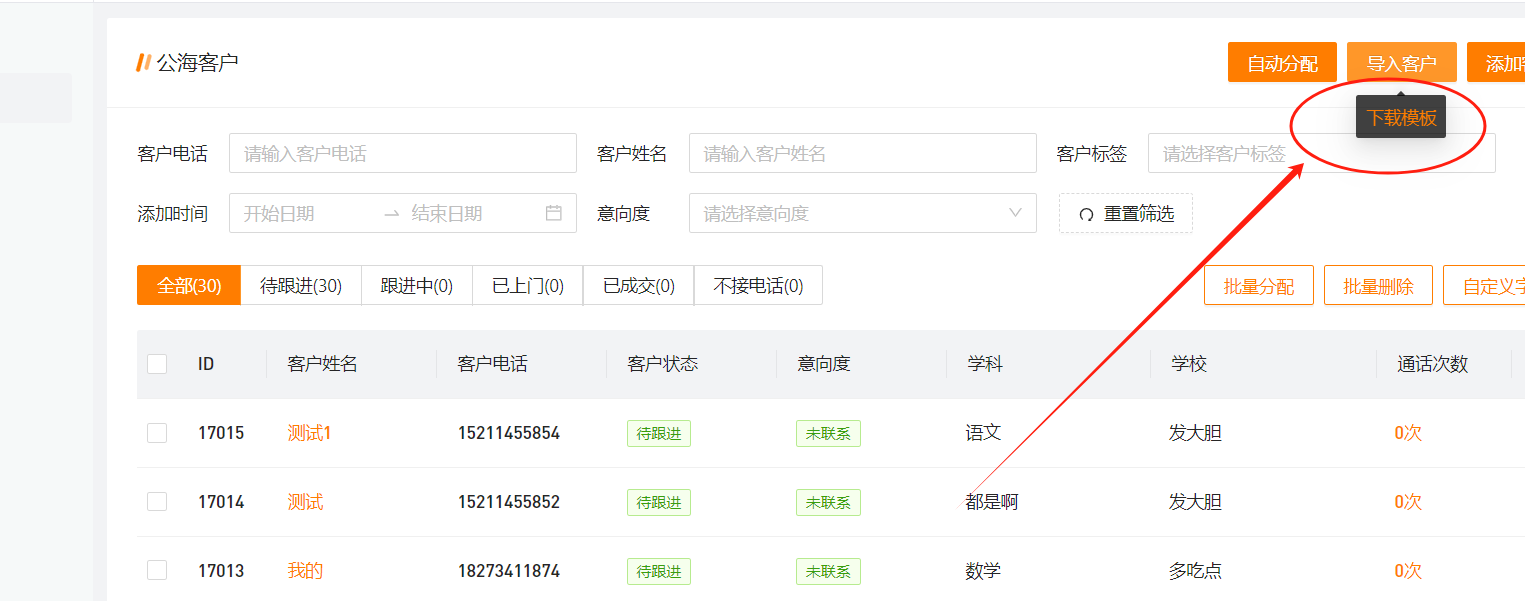The height and width of the screenshot is (601, 1525).
Task: Switch to the 全部(30) tab
Action: [x=188, y=285]
